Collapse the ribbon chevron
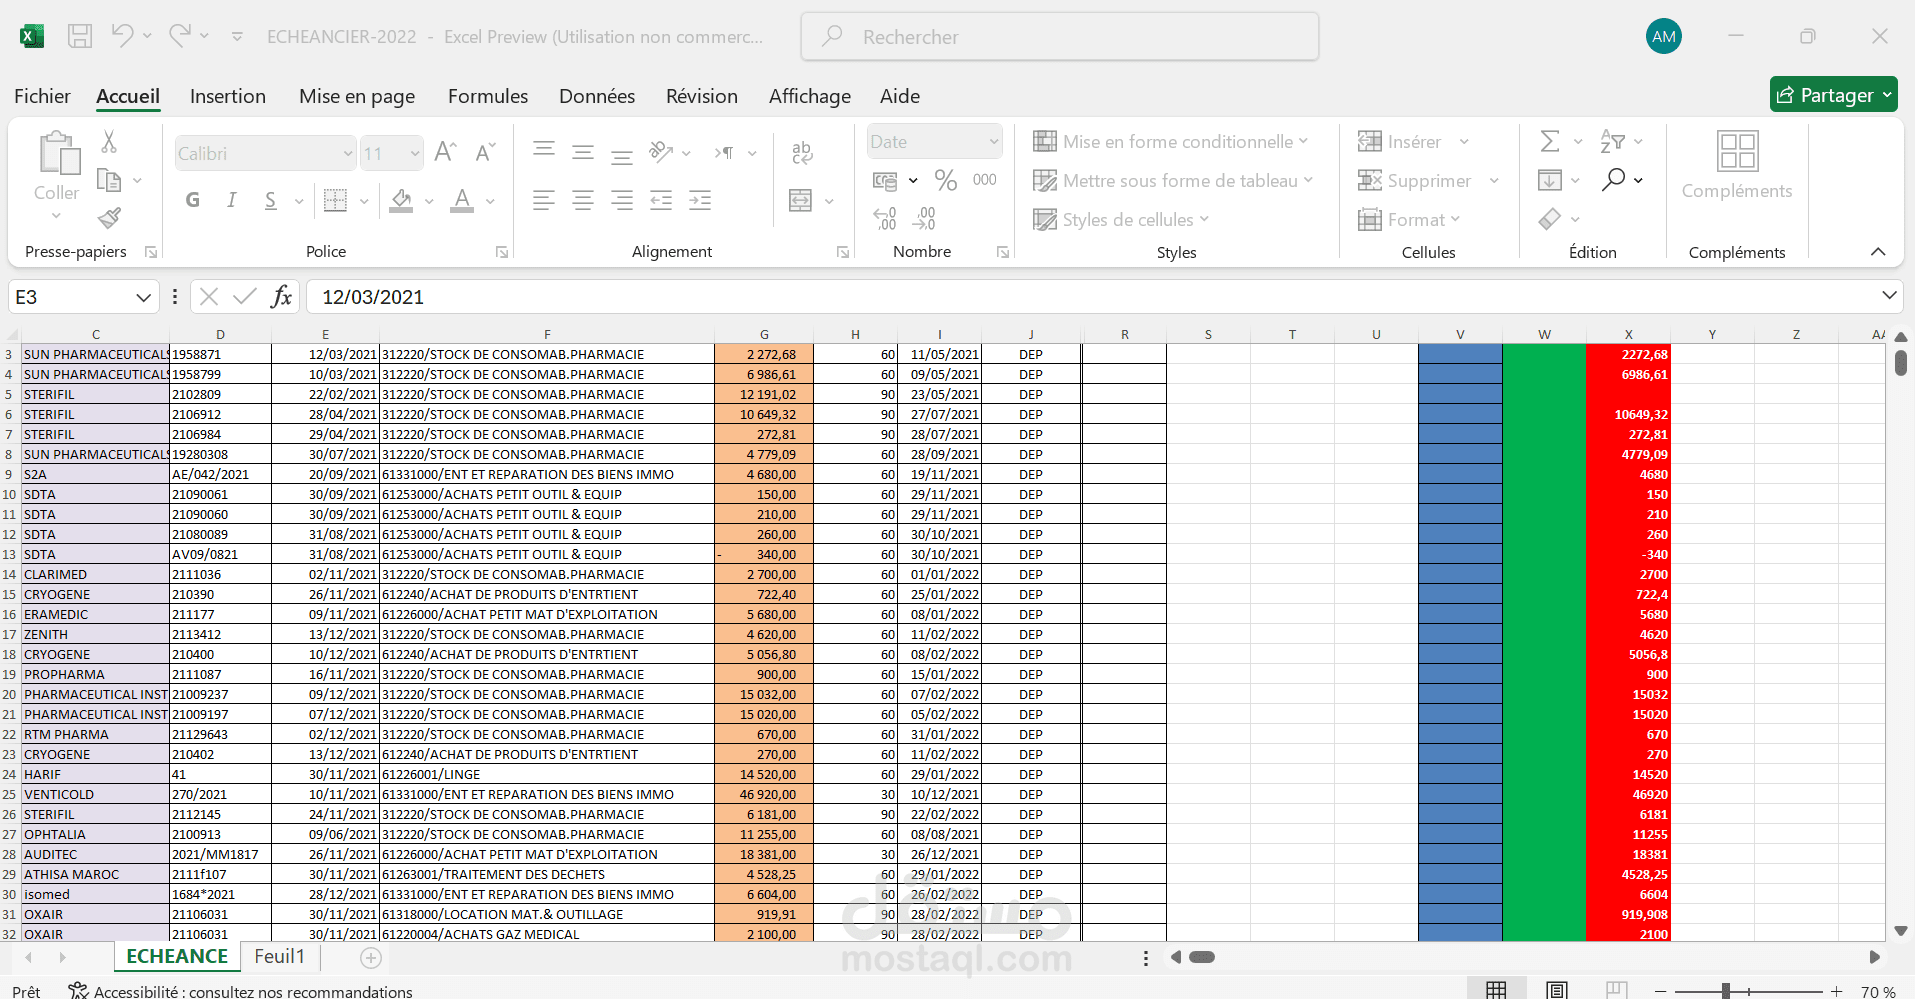The height and width of the screenshot is (999, 1915). tap(1878, 252)
